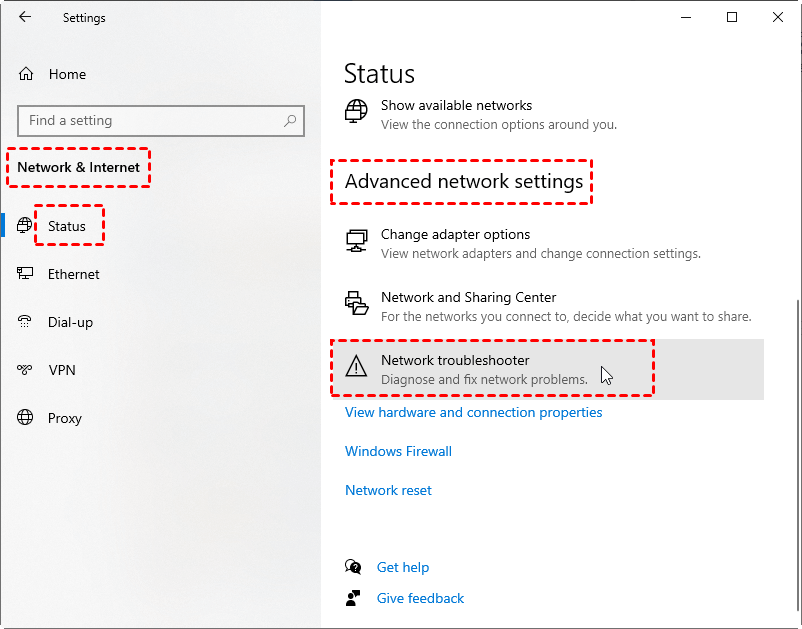Click the Proxy globe icon
This screenshot has width=802, height=629.
(26, 418)
